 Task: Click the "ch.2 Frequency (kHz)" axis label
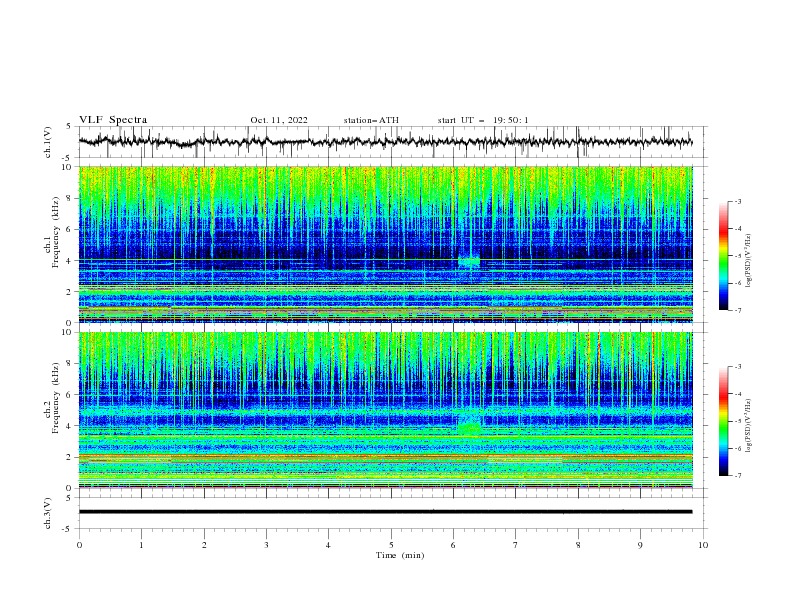point(52,397)
